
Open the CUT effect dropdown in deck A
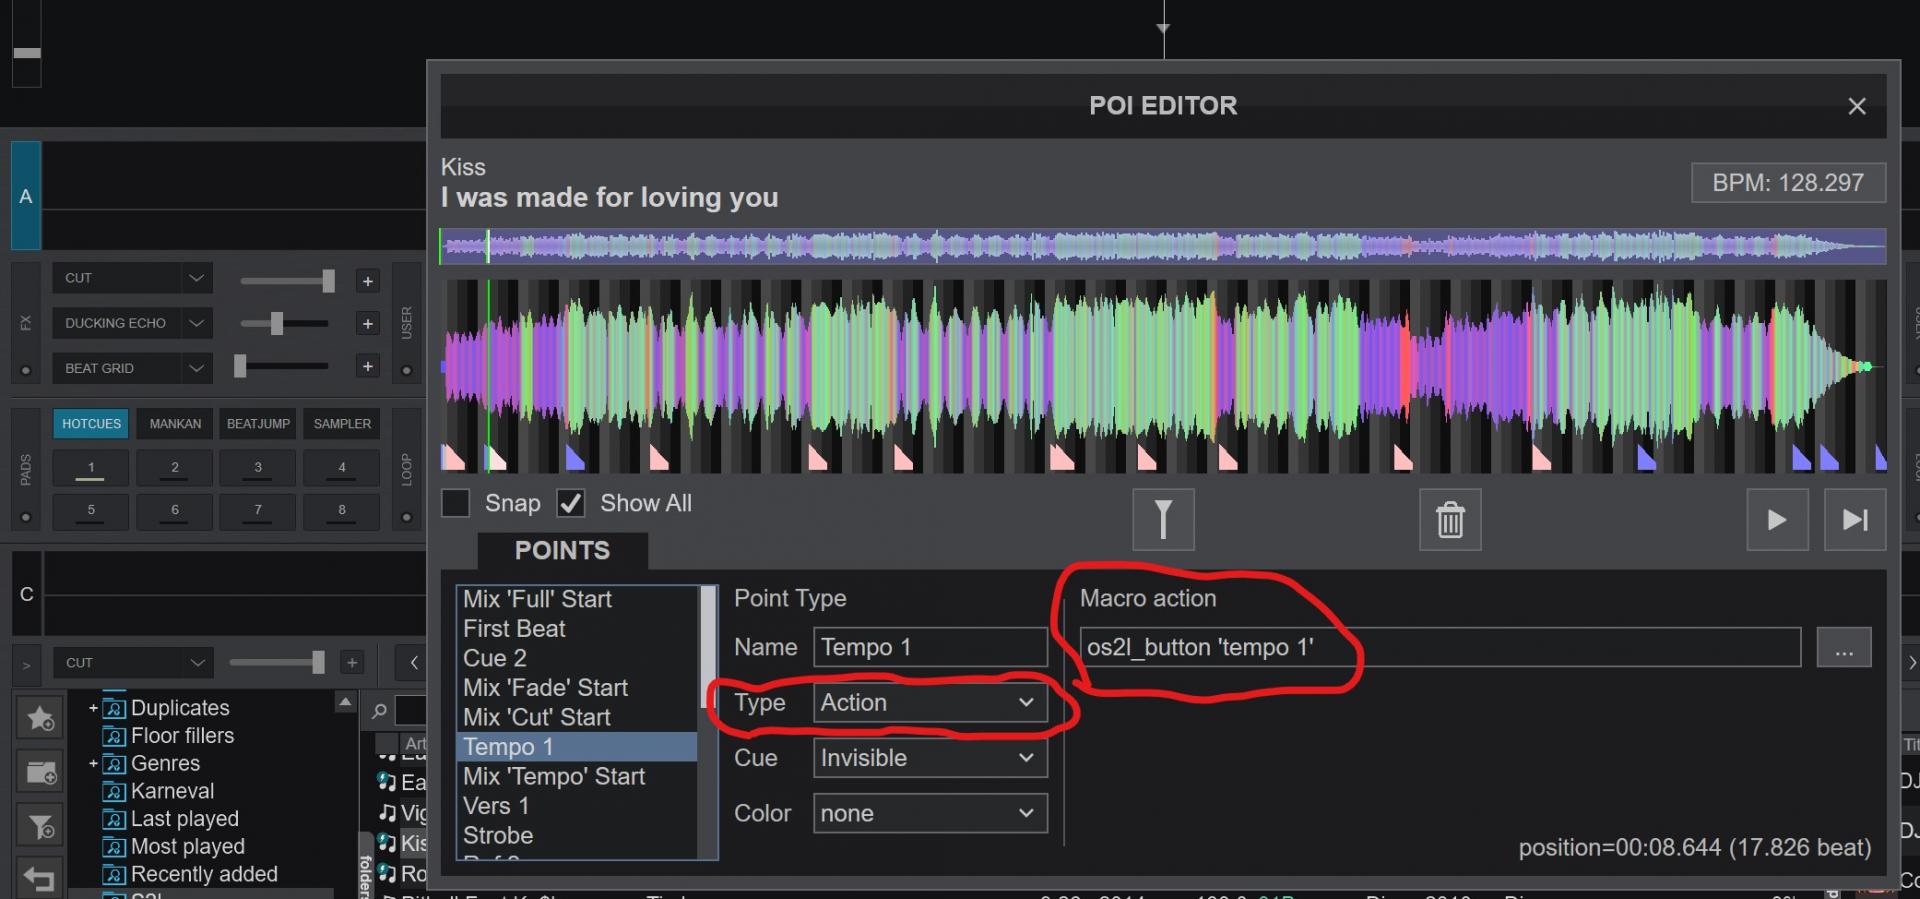coord(132,278)
